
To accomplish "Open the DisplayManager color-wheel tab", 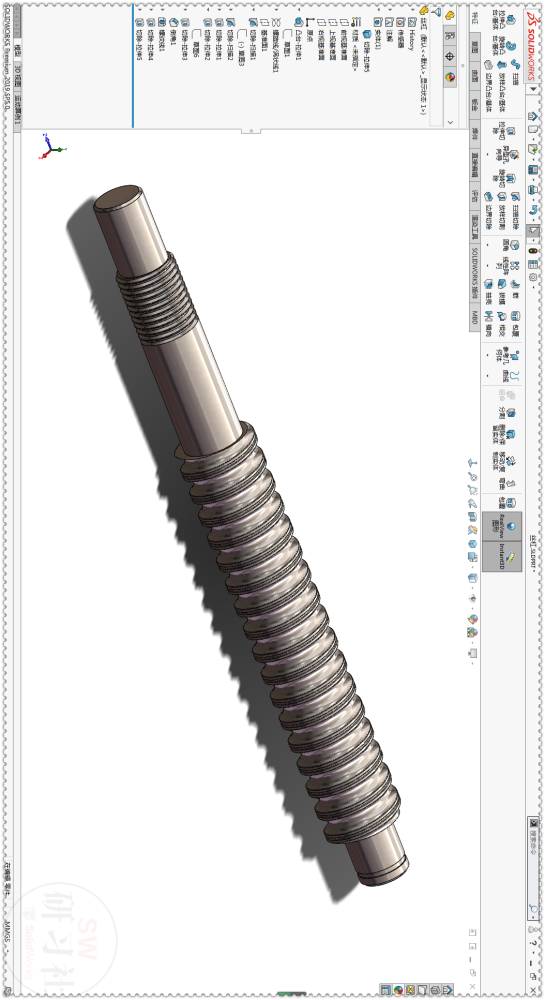I will point(449,77).
